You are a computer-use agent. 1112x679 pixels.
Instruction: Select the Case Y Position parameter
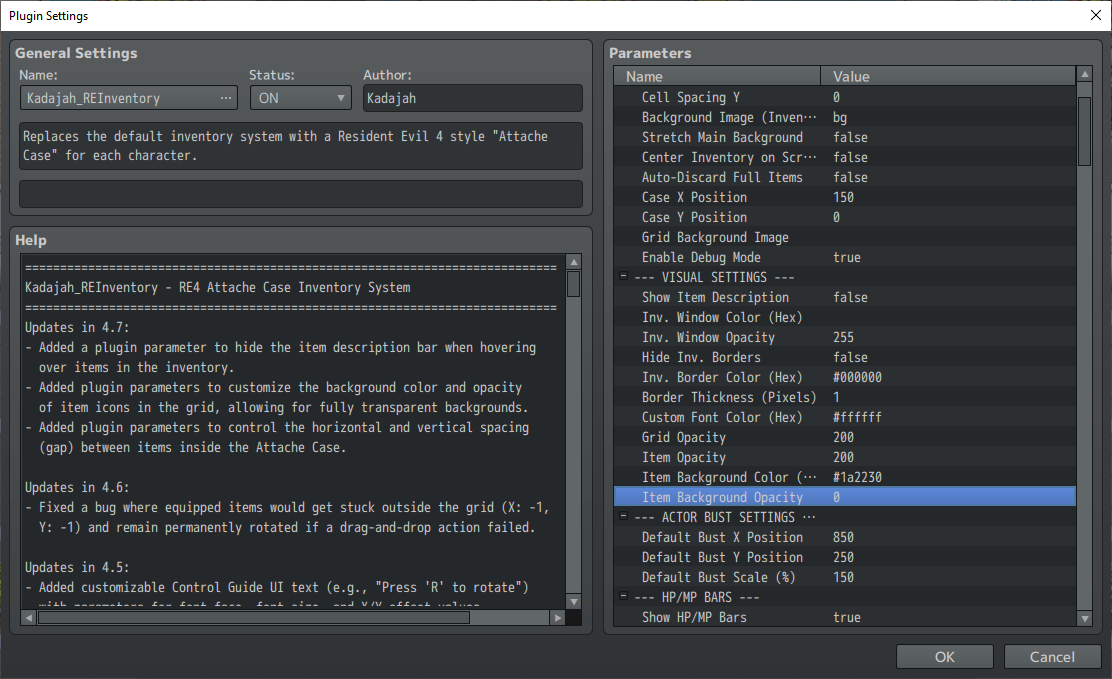pyautogui.click(x=845, y=217)
